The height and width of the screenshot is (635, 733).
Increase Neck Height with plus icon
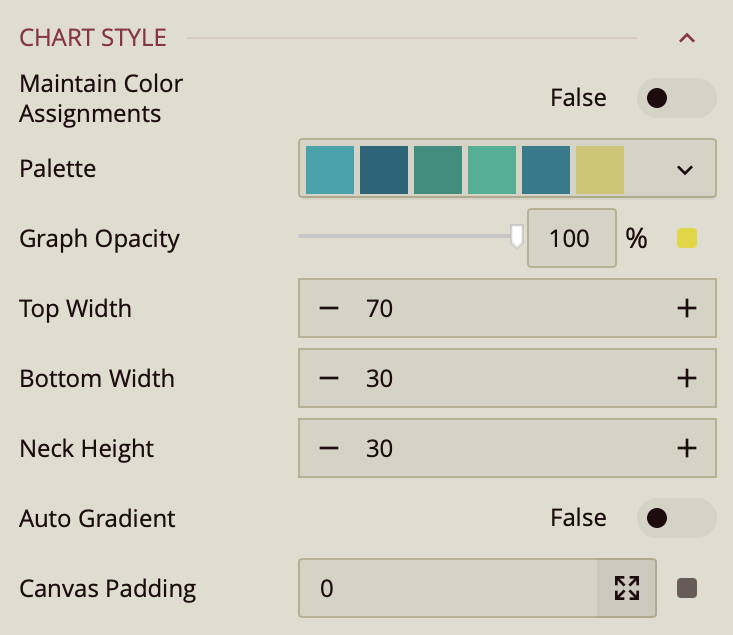(x=686, y=449)
